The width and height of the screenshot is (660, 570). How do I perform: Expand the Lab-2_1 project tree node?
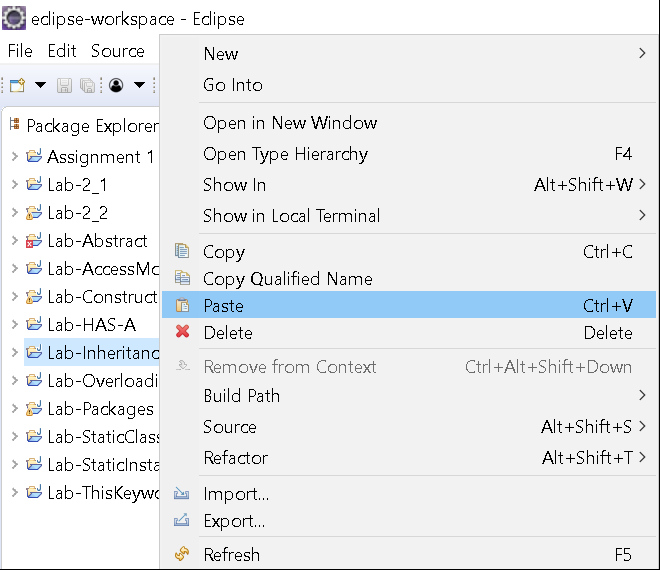point(15,184)
